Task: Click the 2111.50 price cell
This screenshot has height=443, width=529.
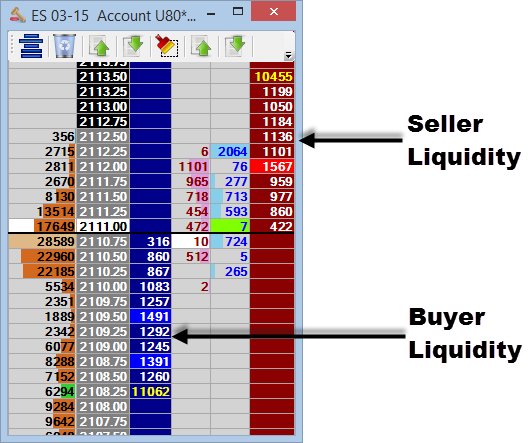Action: (103, 196)
